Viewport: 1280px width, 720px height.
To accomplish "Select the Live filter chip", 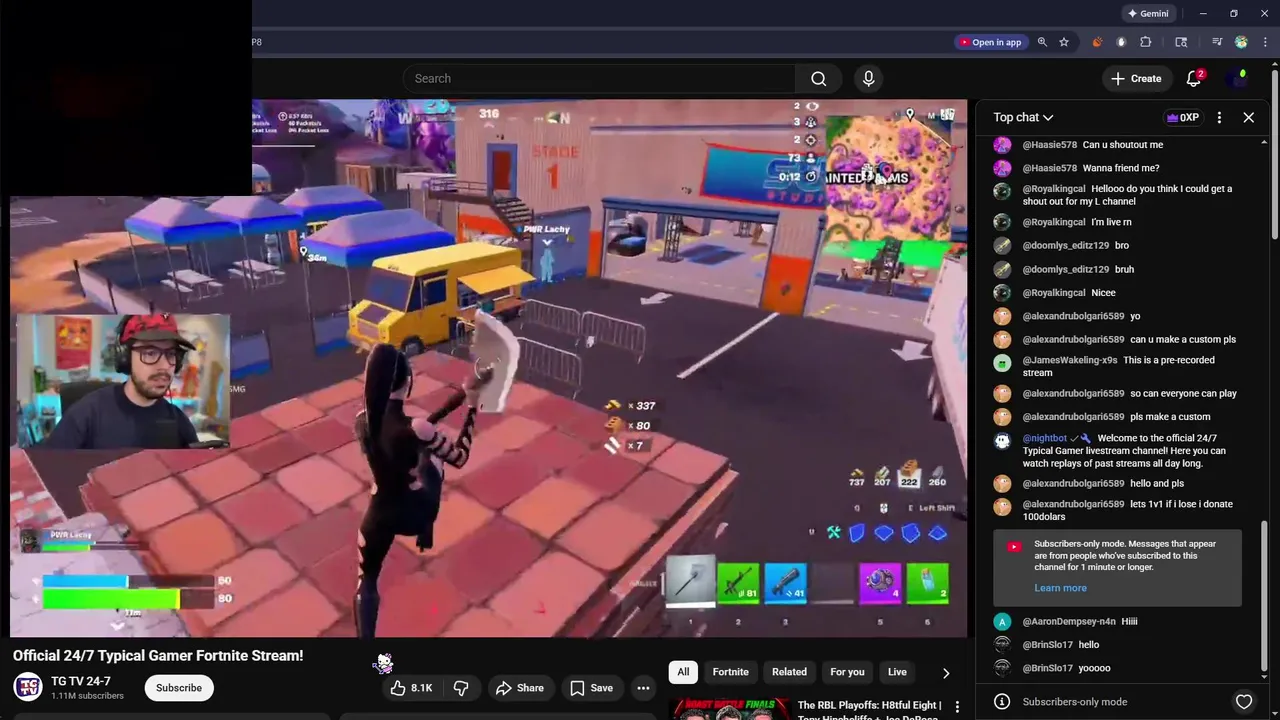I will tap(897, 672).
